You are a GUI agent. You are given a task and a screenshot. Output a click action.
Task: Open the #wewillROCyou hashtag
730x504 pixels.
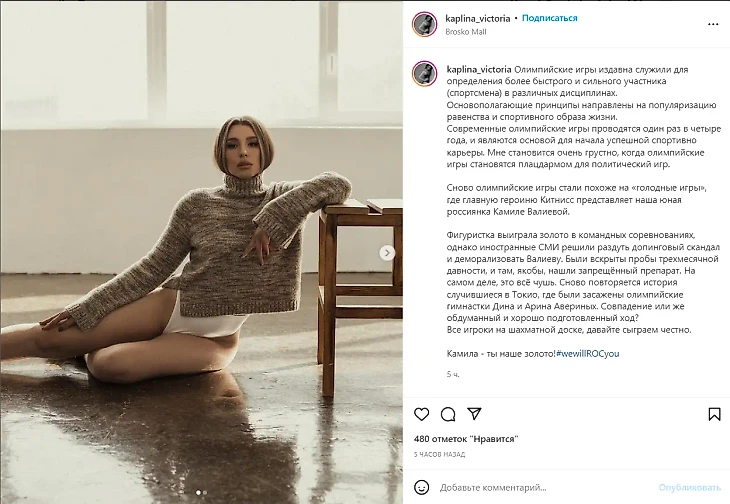(588, 354)
